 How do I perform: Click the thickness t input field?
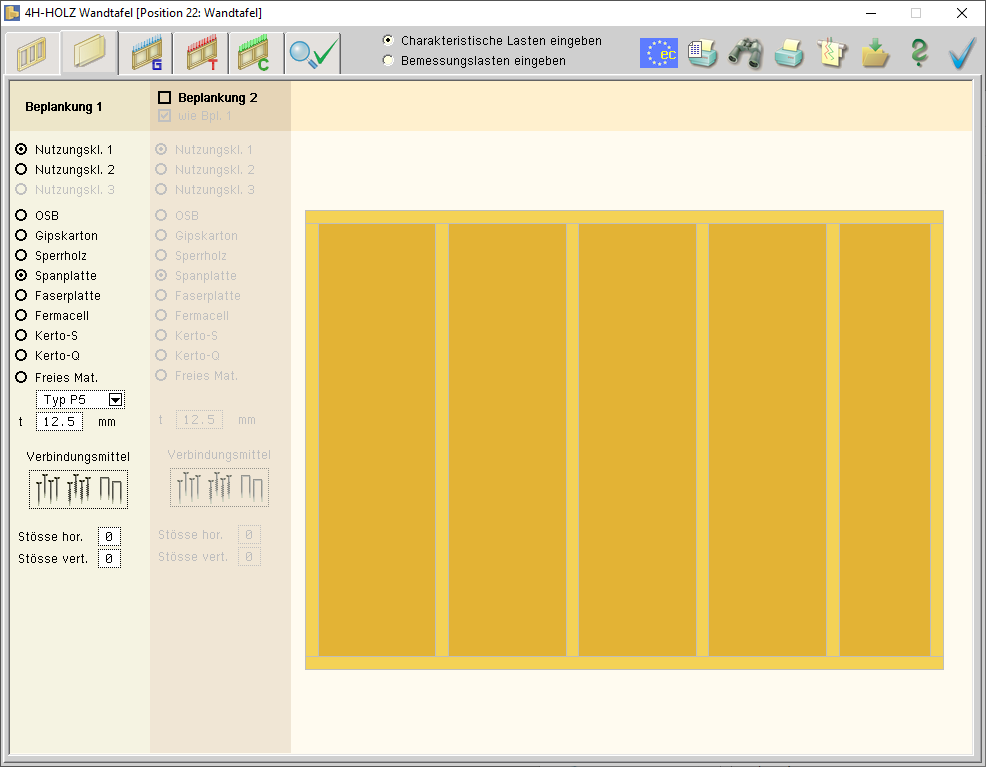coord(60,422)
